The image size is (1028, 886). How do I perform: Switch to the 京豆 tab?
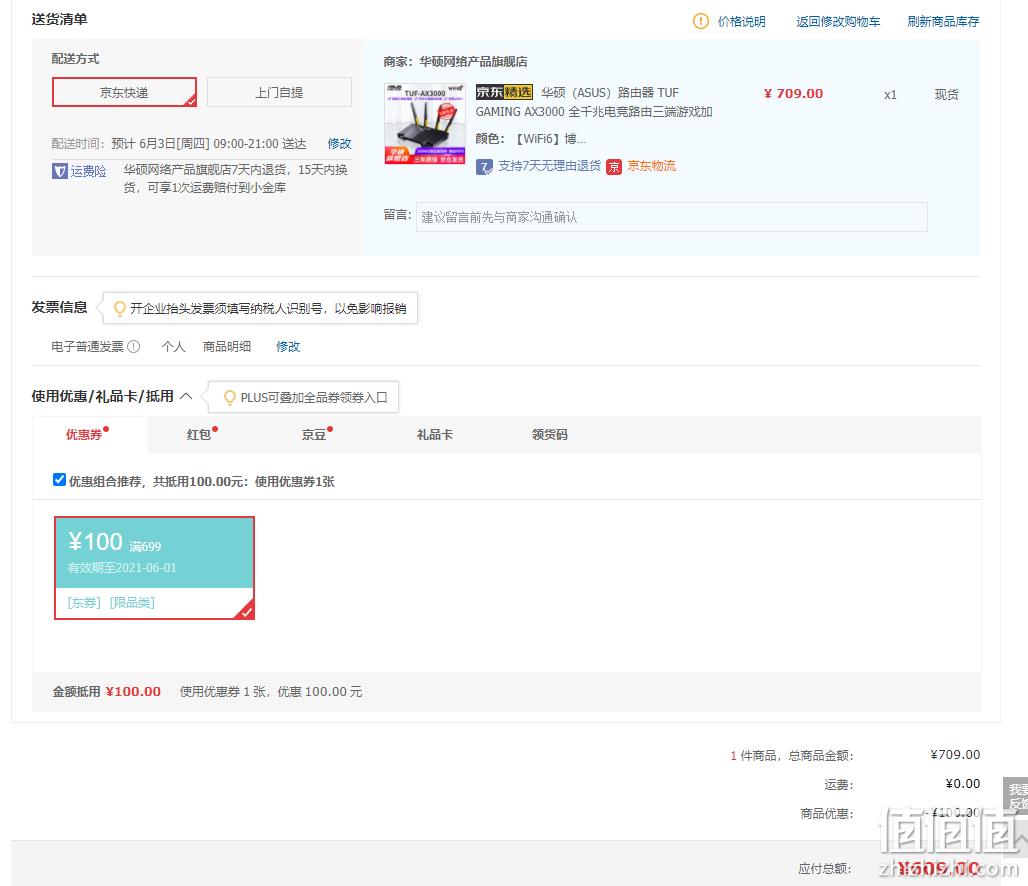[x=314, y=434]
